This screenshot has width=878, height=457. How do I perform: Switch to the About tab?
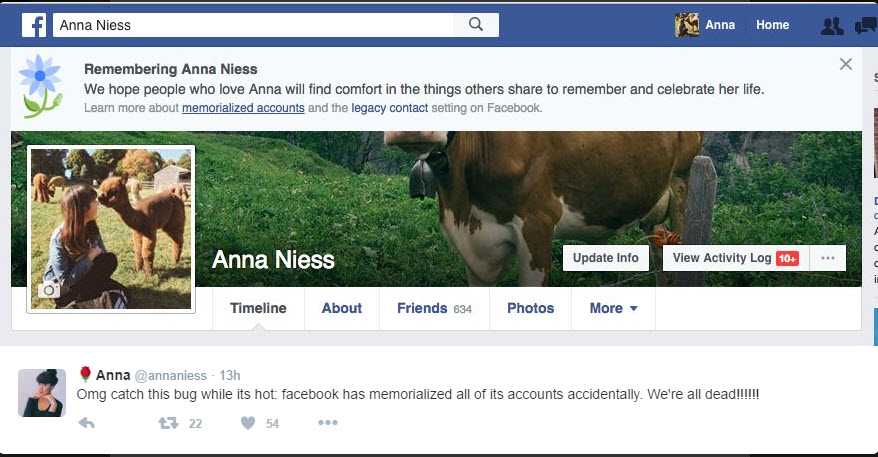[x=341, y=308]
